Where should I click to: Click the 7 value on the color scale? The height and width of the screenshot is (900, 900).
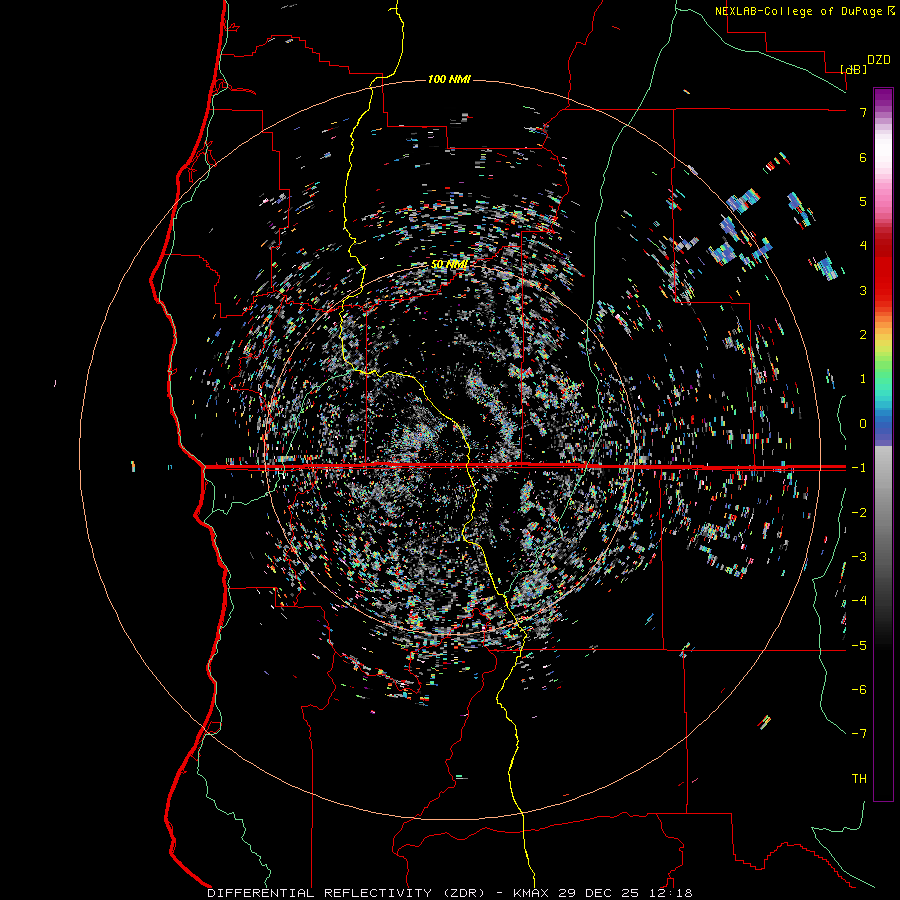click(x=863, y=112)
